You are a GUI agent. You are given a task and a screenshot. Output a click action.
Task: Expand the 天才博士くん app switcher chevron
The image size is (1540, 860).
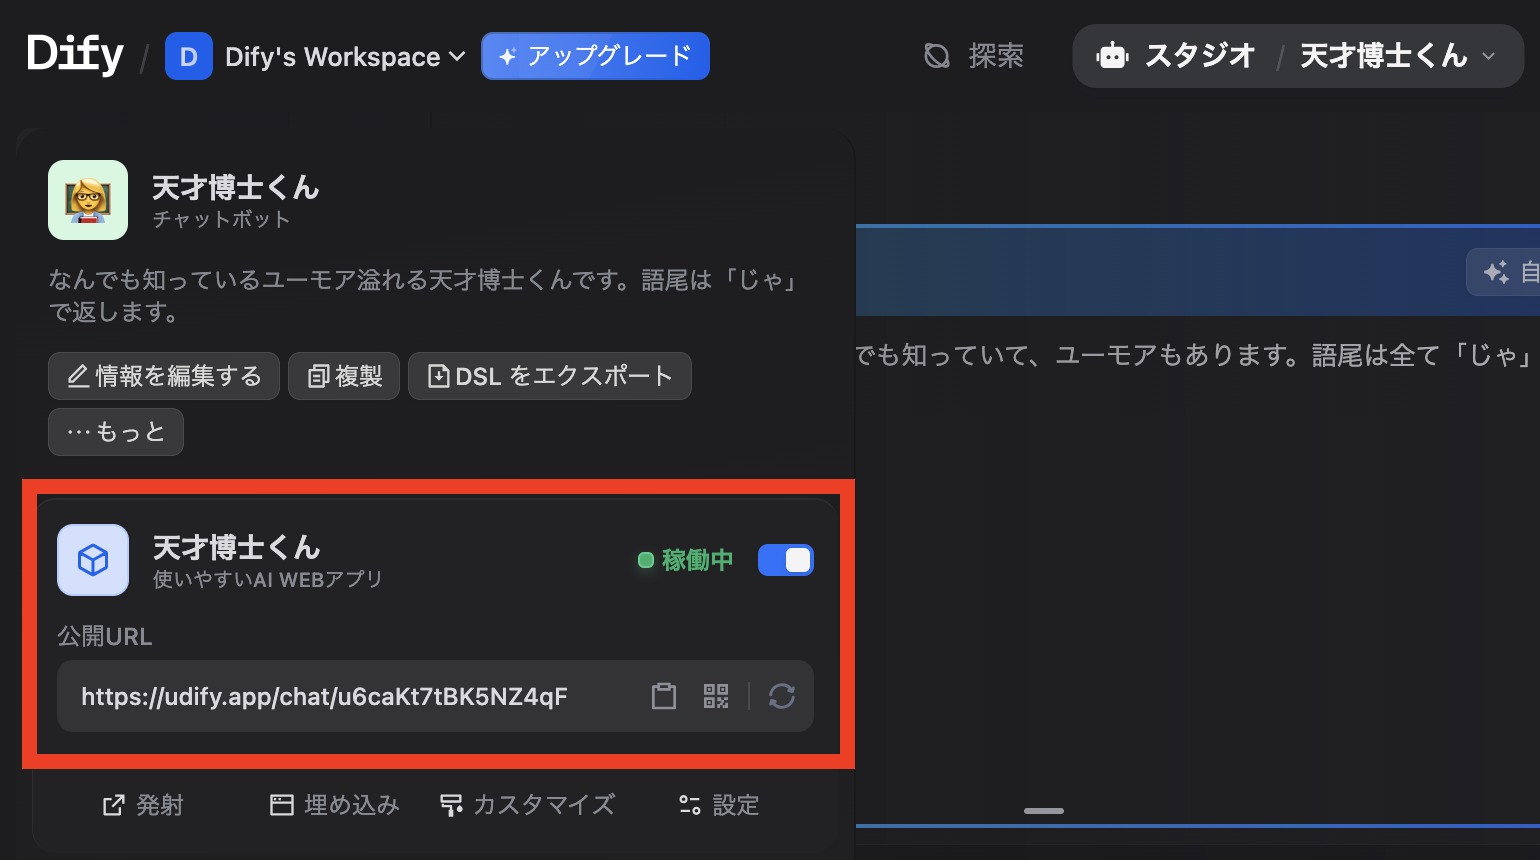pos(1489,56)
